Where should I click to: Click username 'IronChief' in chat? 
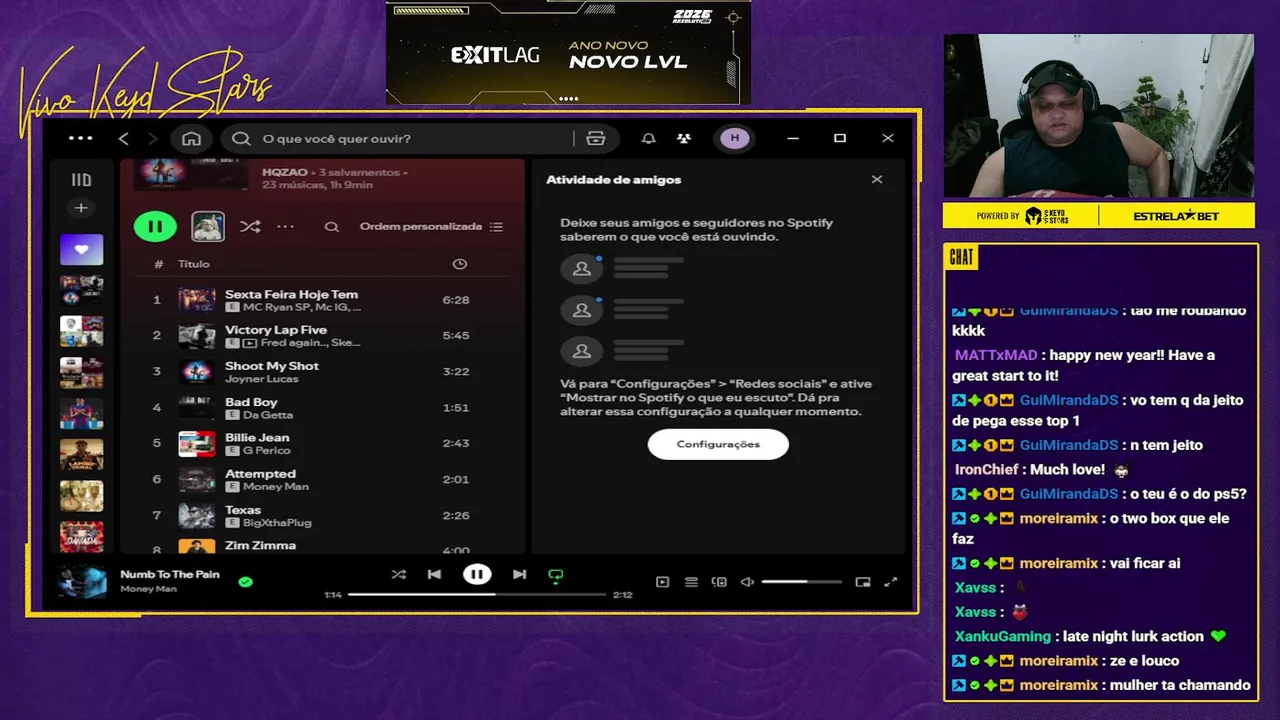coord(986,469)
